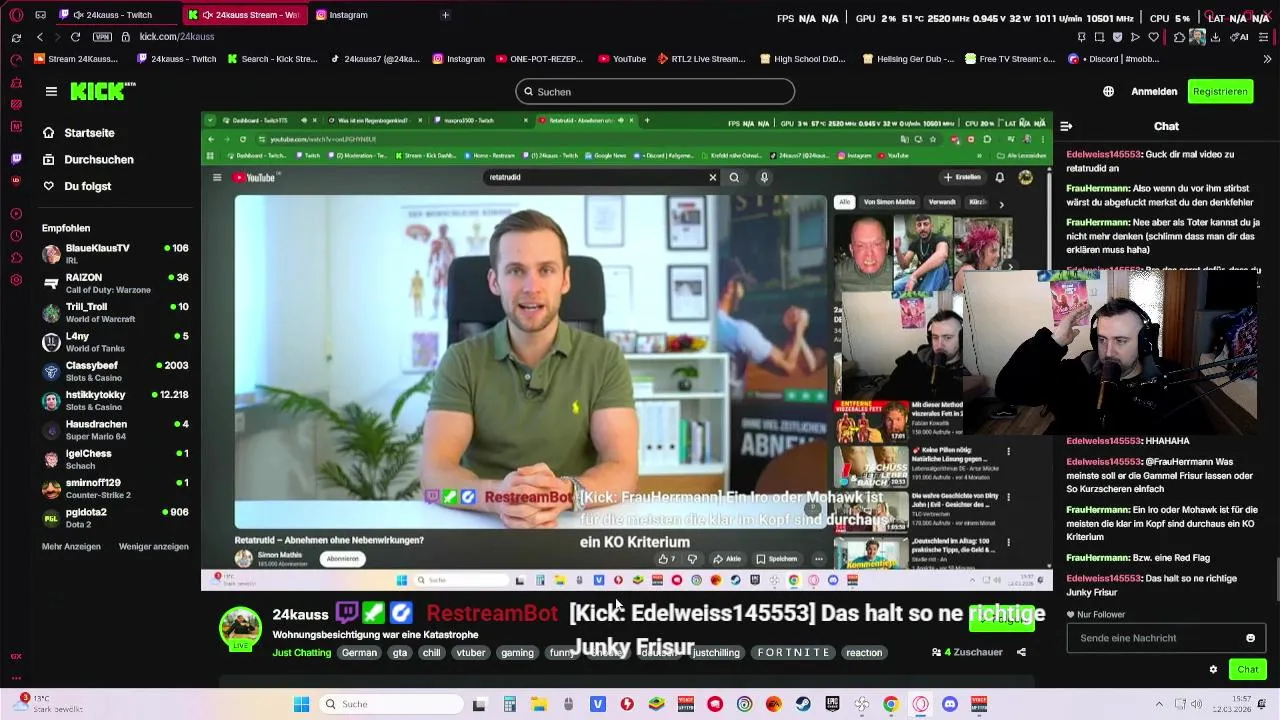
Task: Click the language globe icon
Action: pos(1108,91)
